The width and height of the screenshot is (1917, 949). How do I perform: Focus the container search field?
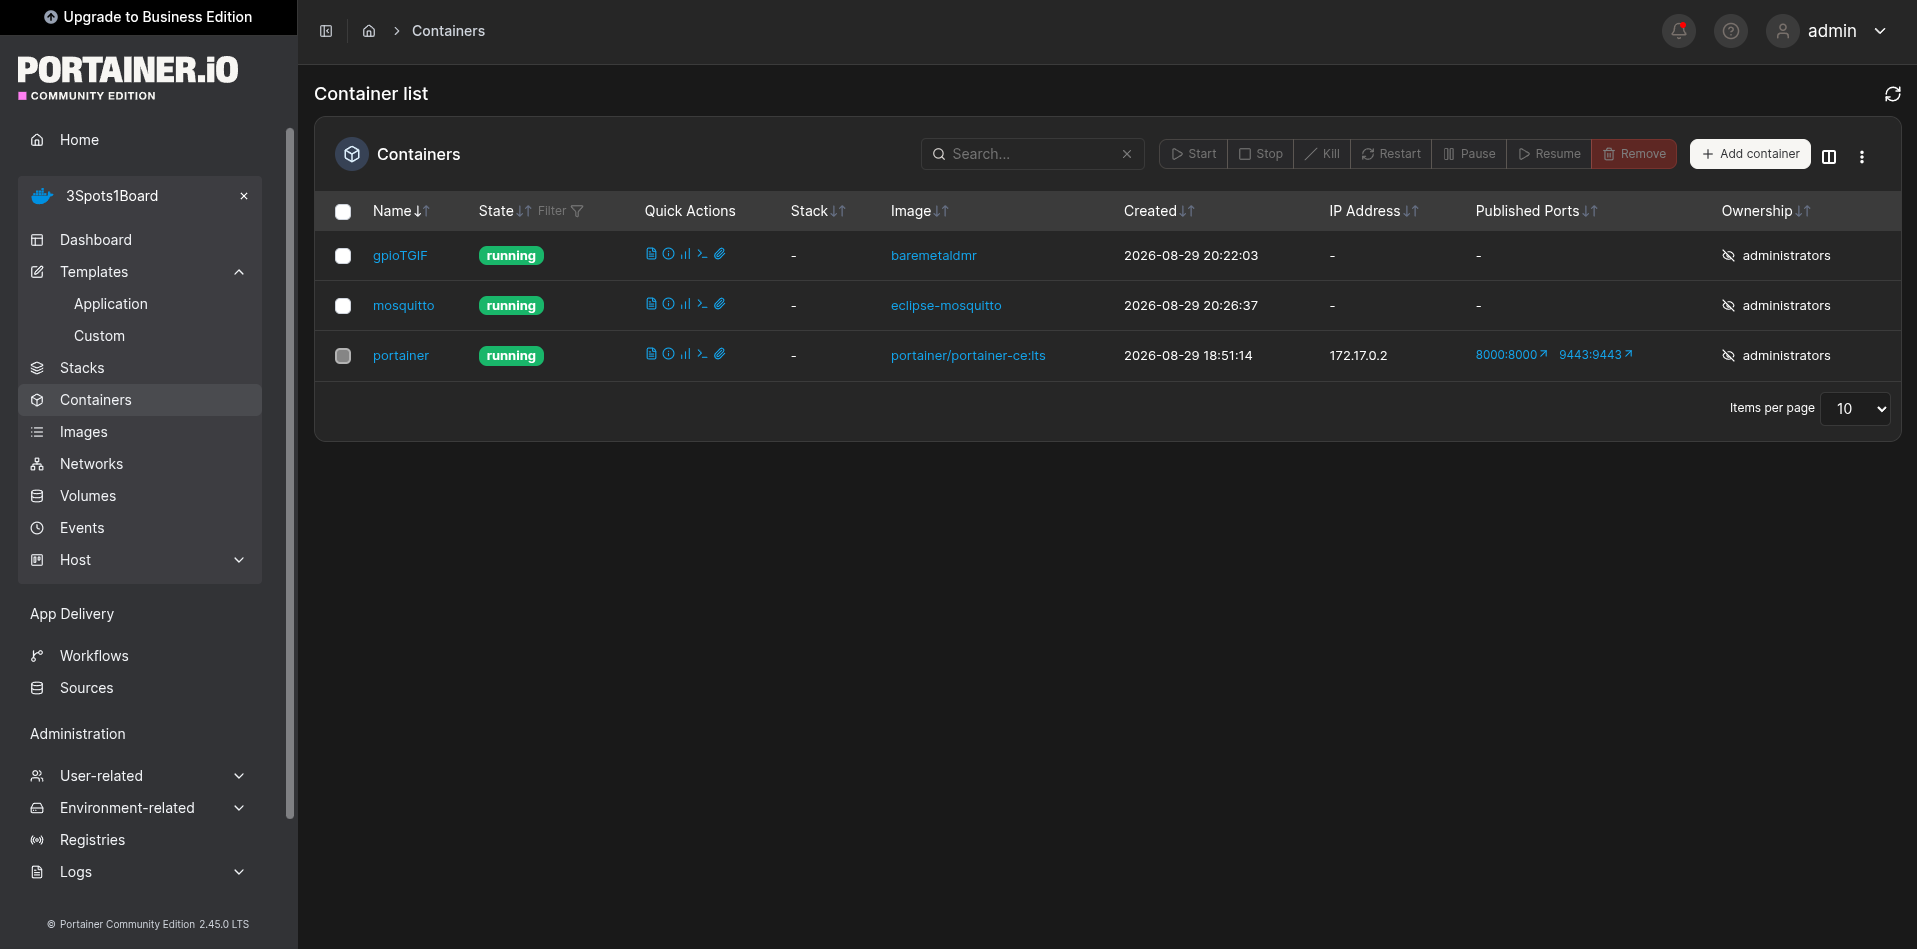1033,154
